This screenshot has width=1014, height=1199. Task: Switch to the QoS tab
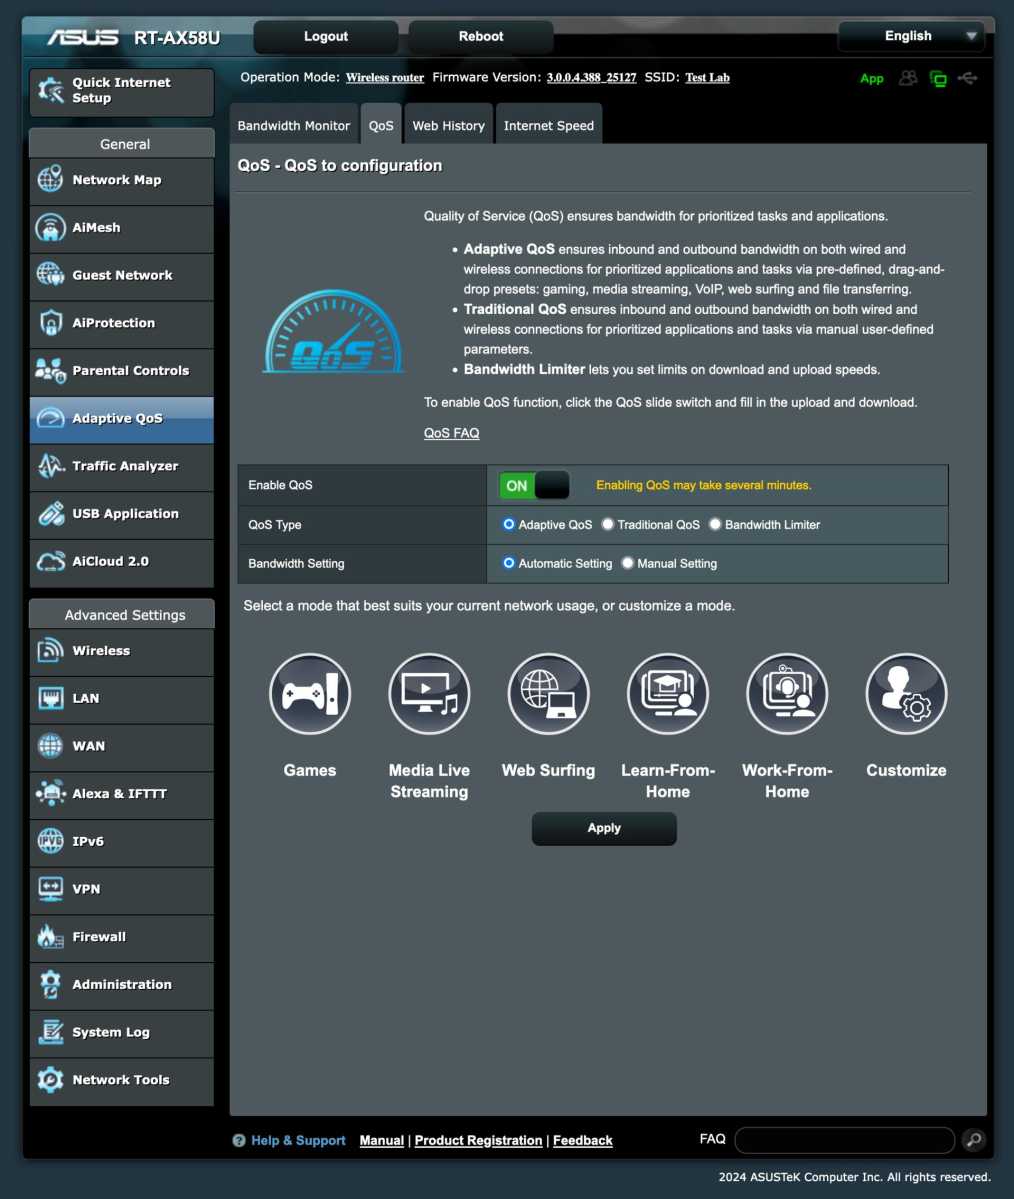[381, 125]
